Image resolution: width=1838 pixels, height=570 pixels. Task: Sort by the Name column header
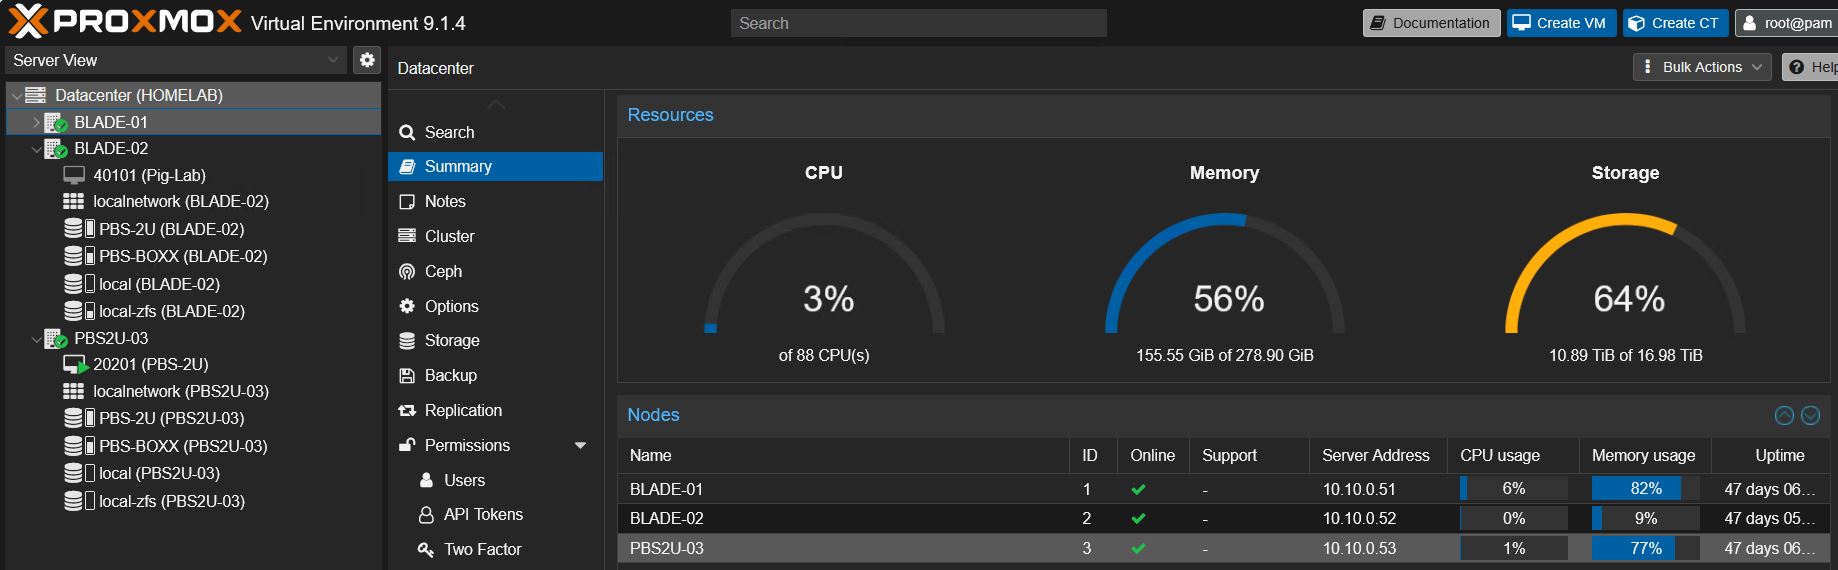point(843,455)
